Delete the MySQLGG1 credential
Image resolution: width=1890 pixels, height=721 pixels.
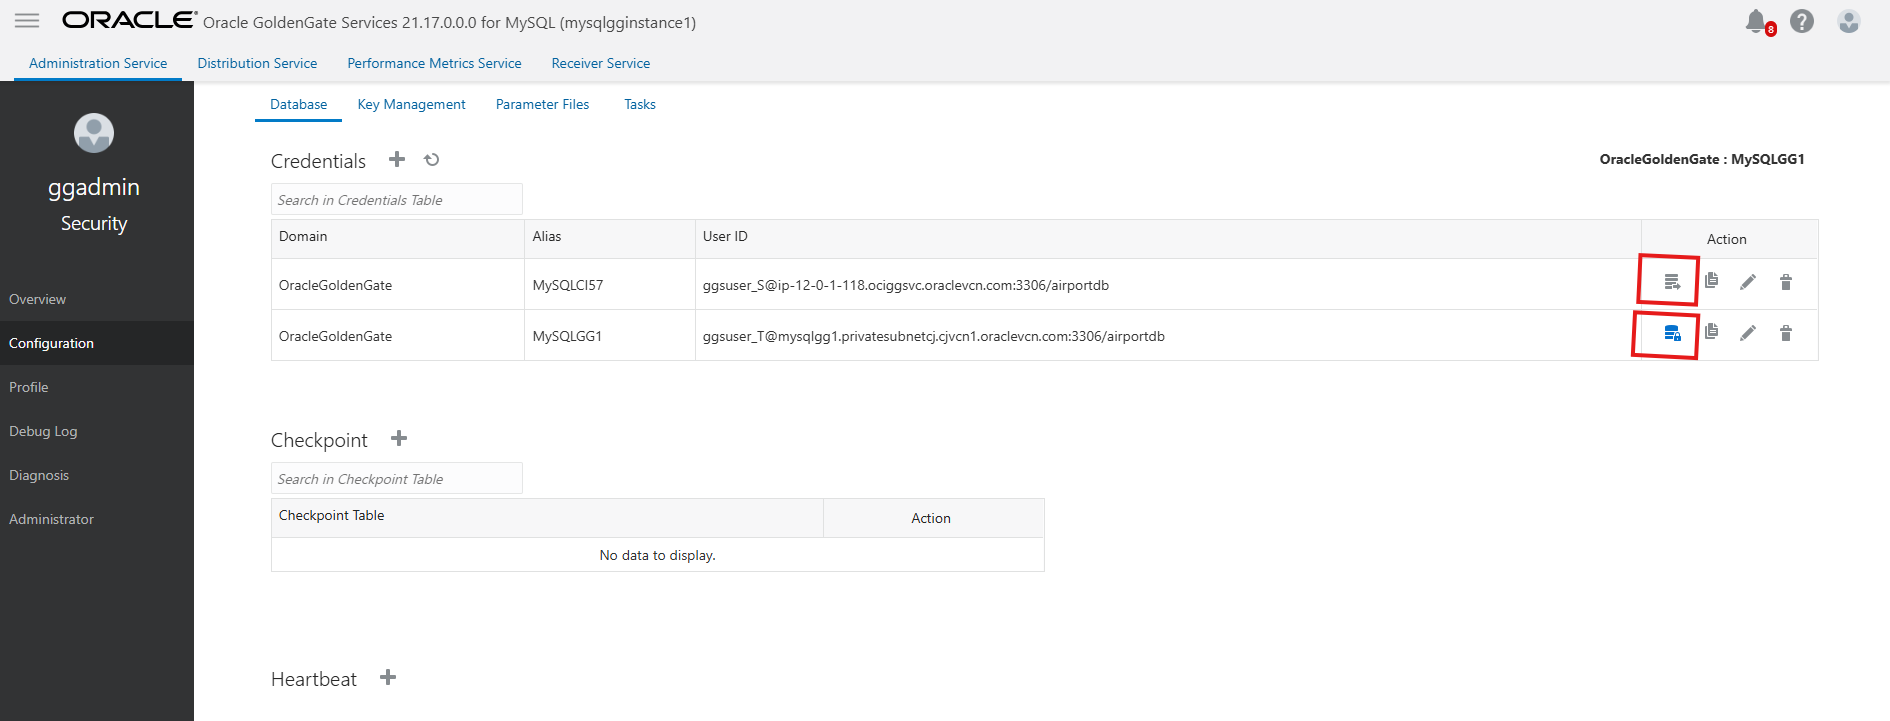point(1786,333)
